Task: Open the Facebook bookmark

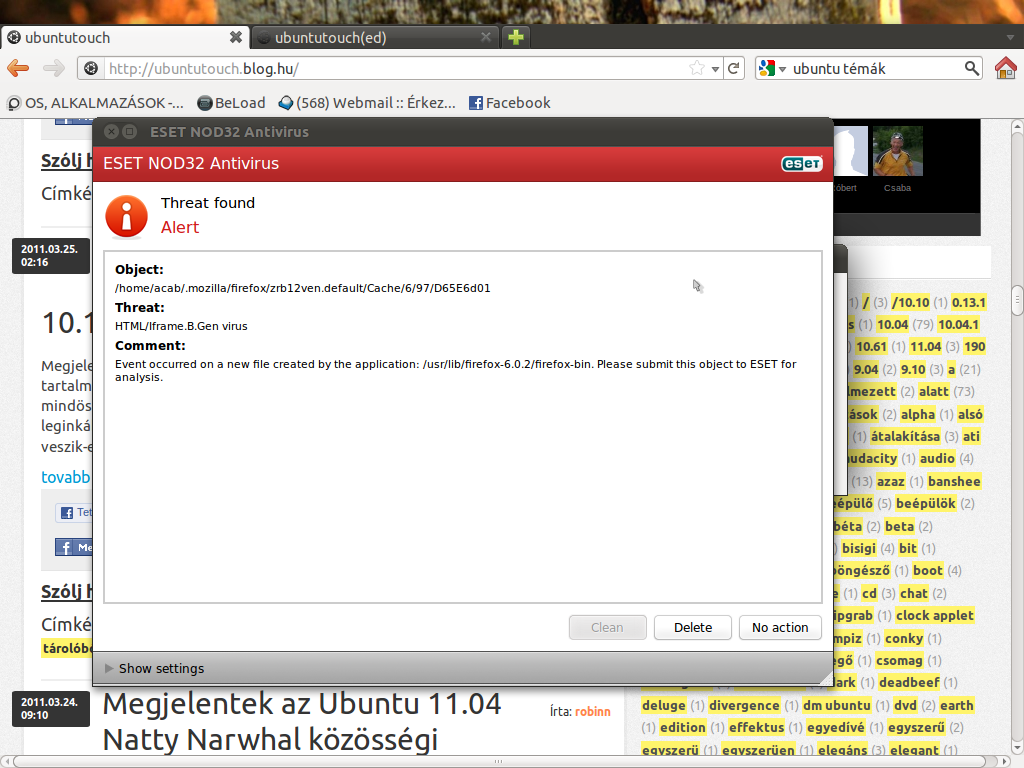Action: point(510,103)
